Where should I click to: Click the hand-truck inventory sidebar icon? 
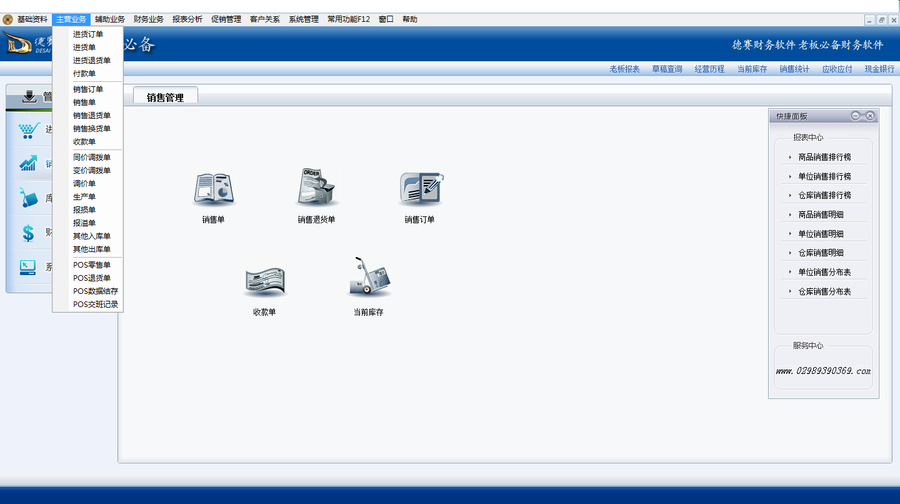[28, 198]
